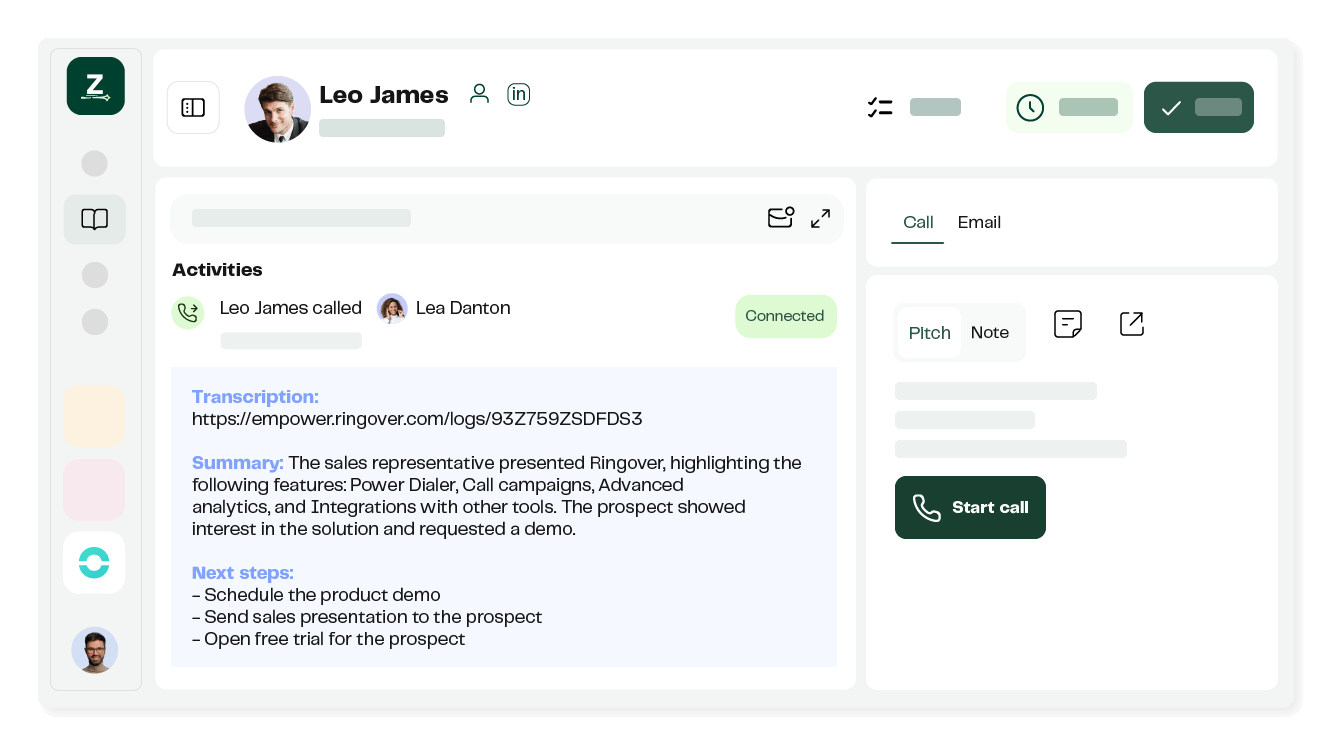Screen dimensions: 1332x747
Task: Click the external link icon in the Call panel
Action: coord(1131,323)
